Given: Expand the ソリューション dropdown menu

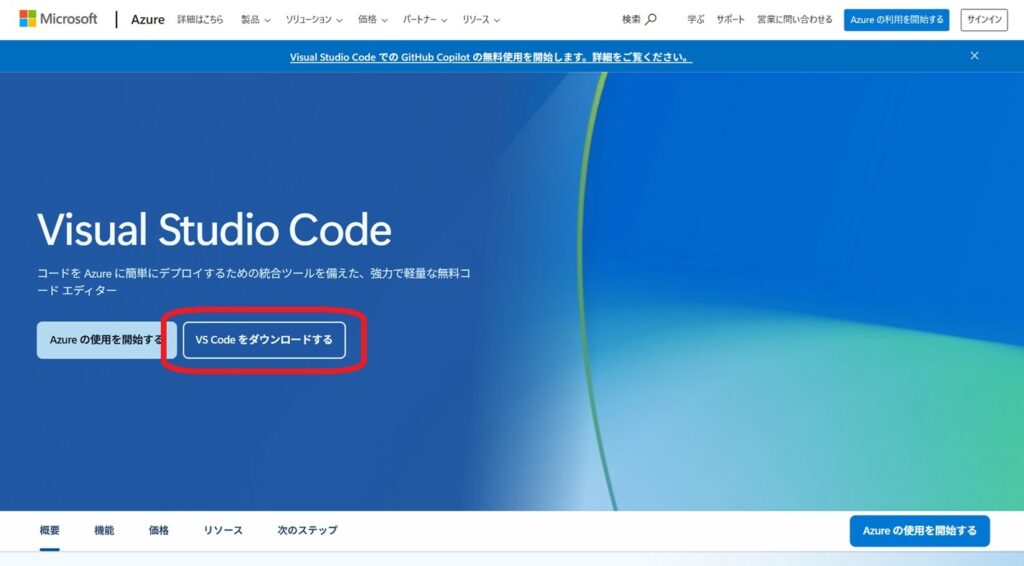Looking at the screenshot, I should click(313, 20).
